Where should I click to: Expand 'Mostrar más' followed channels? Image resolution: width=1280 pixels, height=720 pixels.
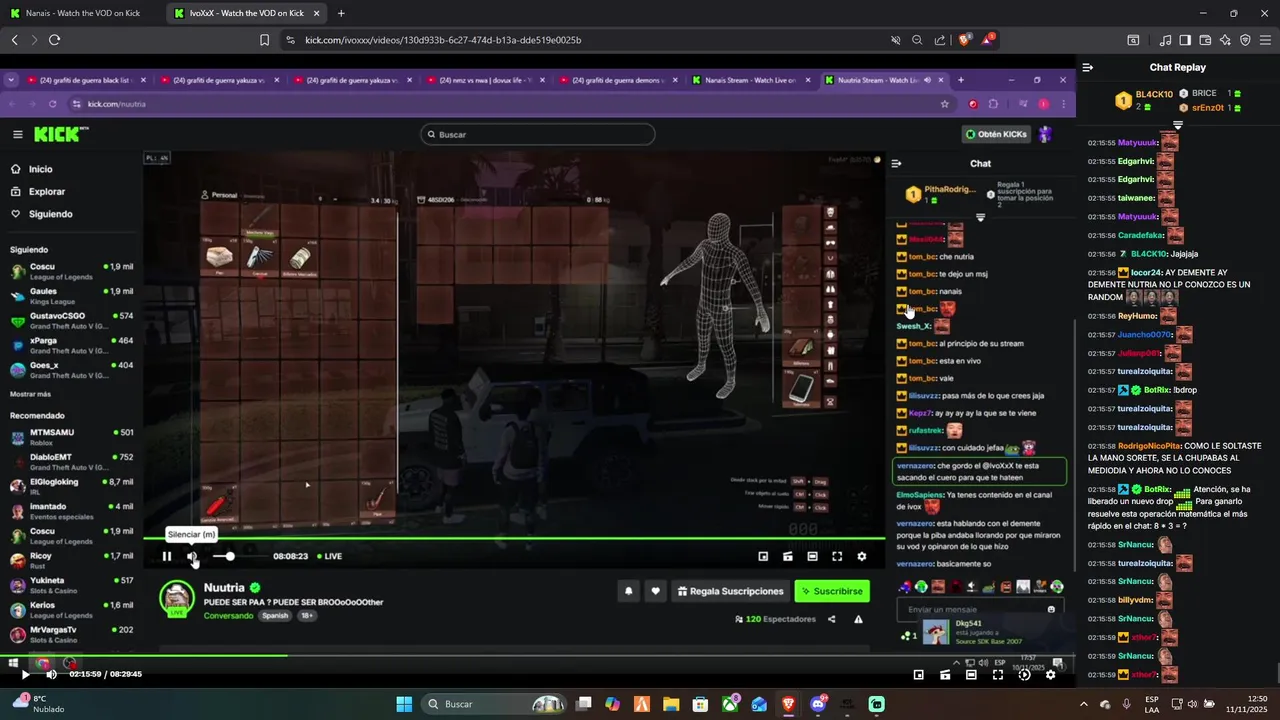click(x=30, y=394)
